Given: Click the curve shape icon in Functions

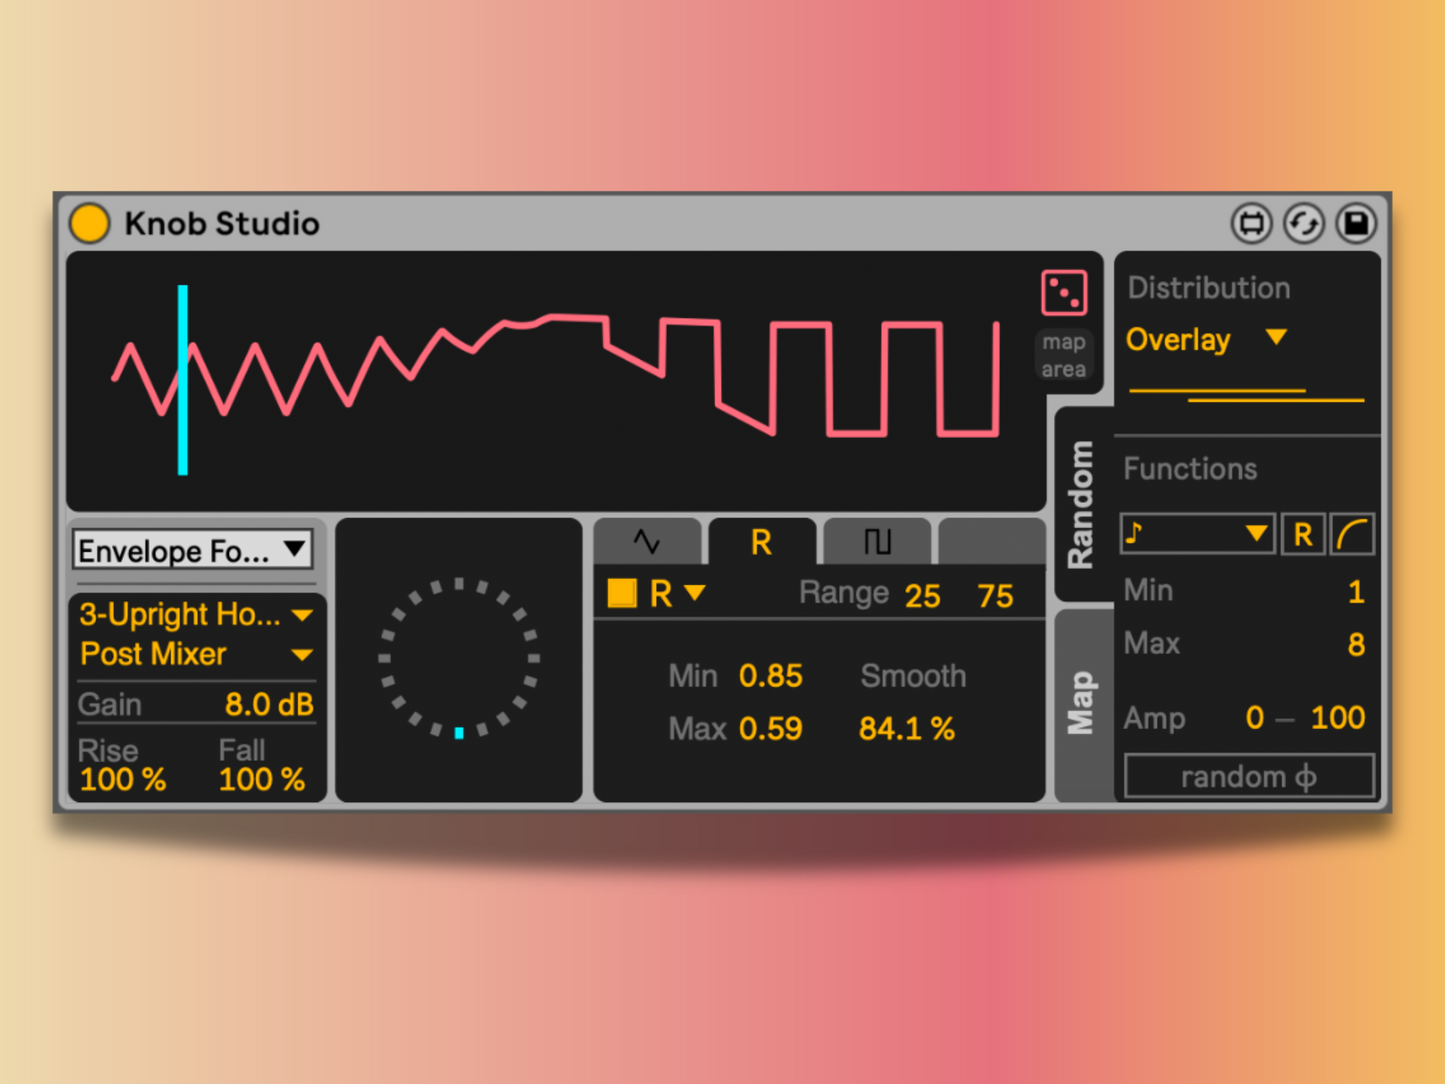Looking at the screenshot, I should [x=1352, y=534].
